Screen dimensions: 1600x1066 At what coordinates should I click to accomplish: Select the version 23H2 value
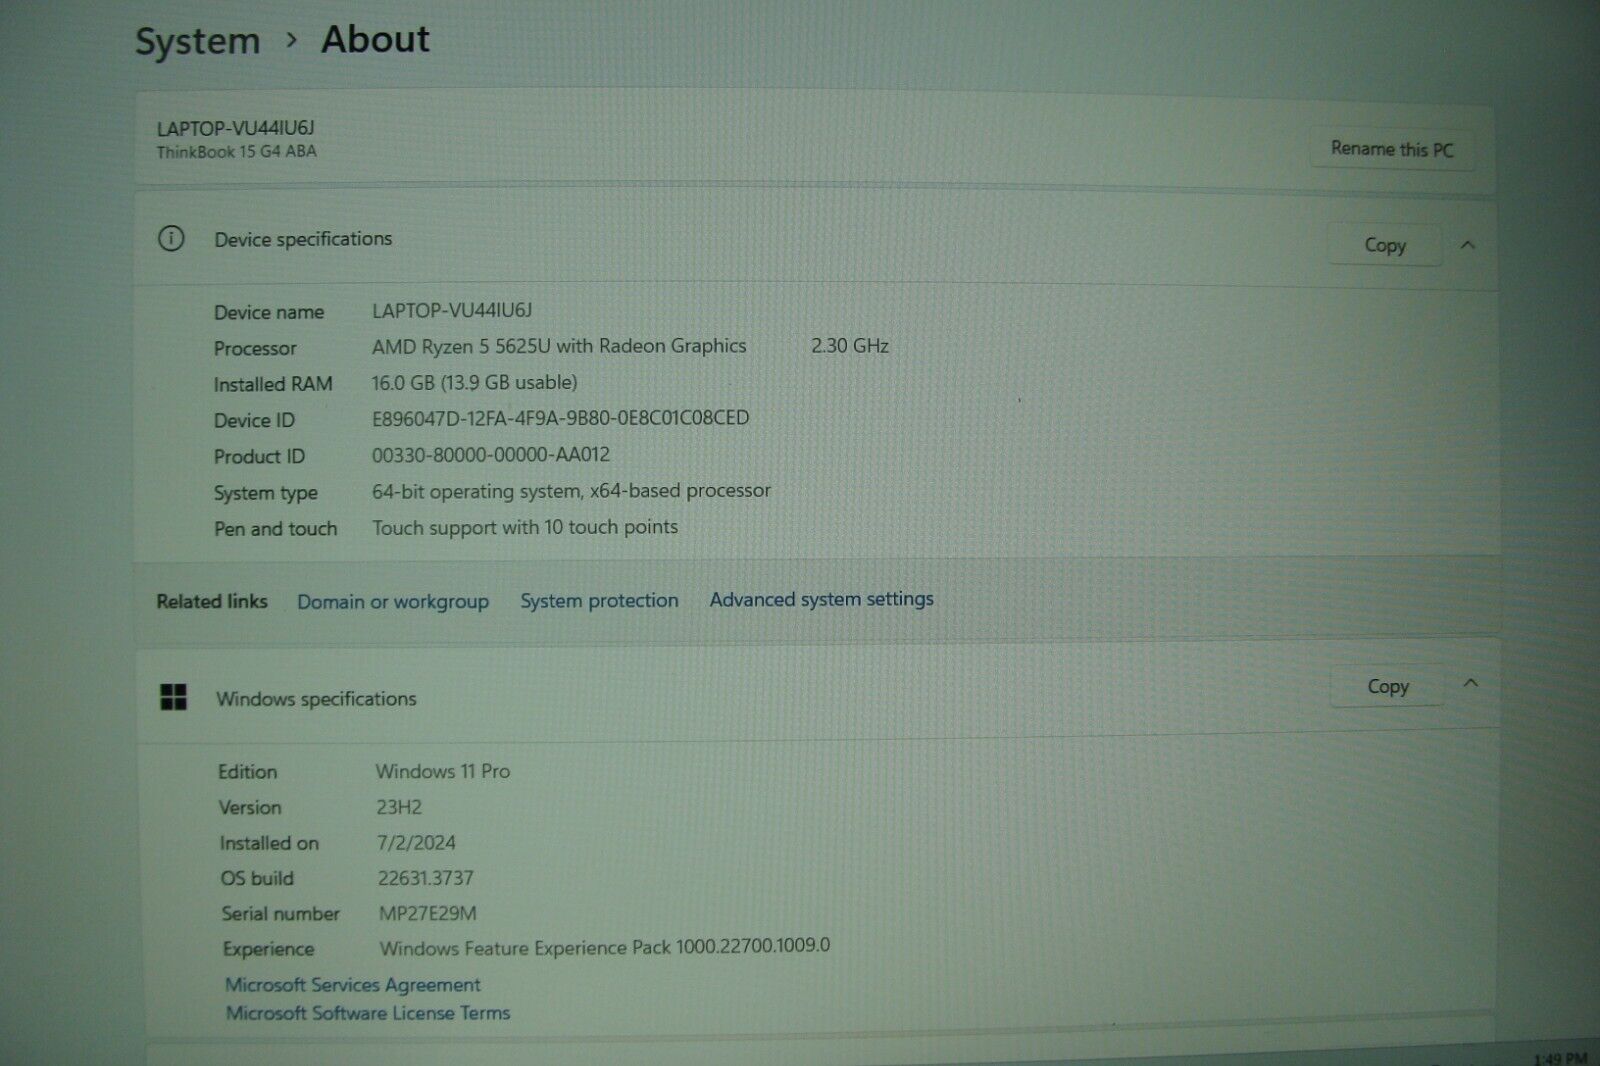pos(399,807)
